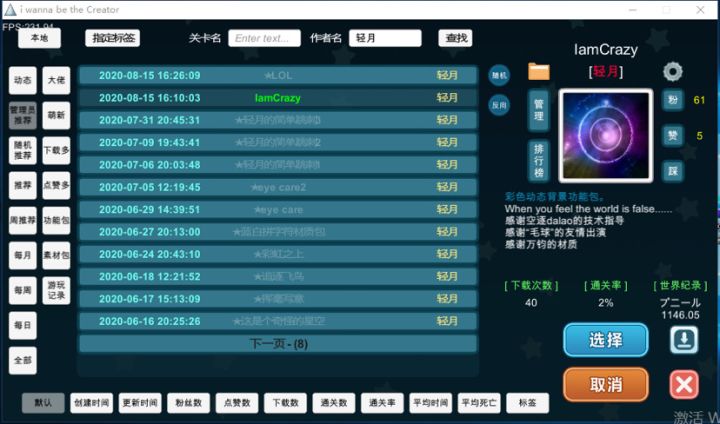Select the 每月 category
Viewport: 720px width, 424px height.
point(22,255)
